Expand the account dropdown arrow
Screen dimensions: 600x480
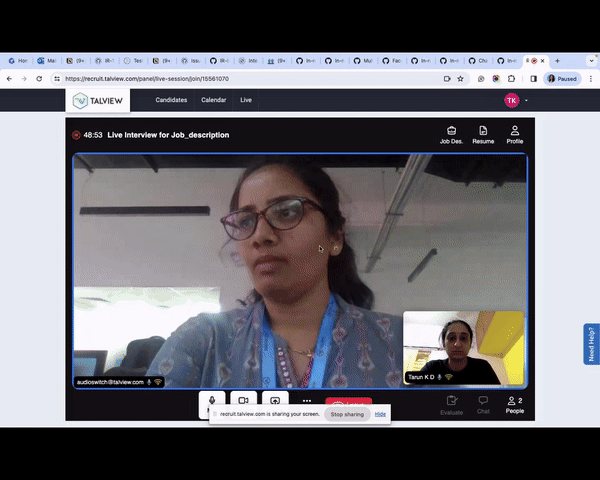coord(526,101)
